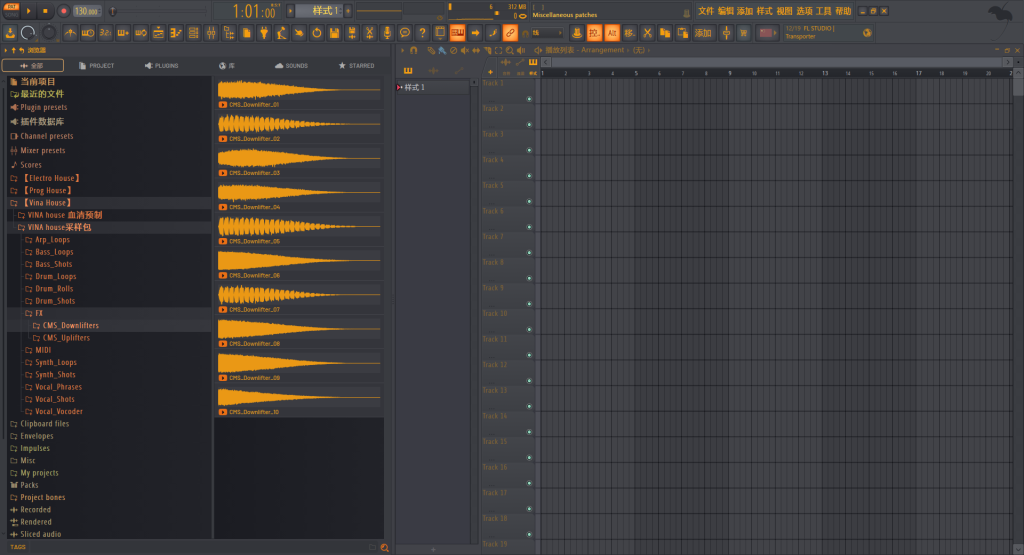Open the mixer from the toolbar icon
1024x555 pixels.
point(211,33)
